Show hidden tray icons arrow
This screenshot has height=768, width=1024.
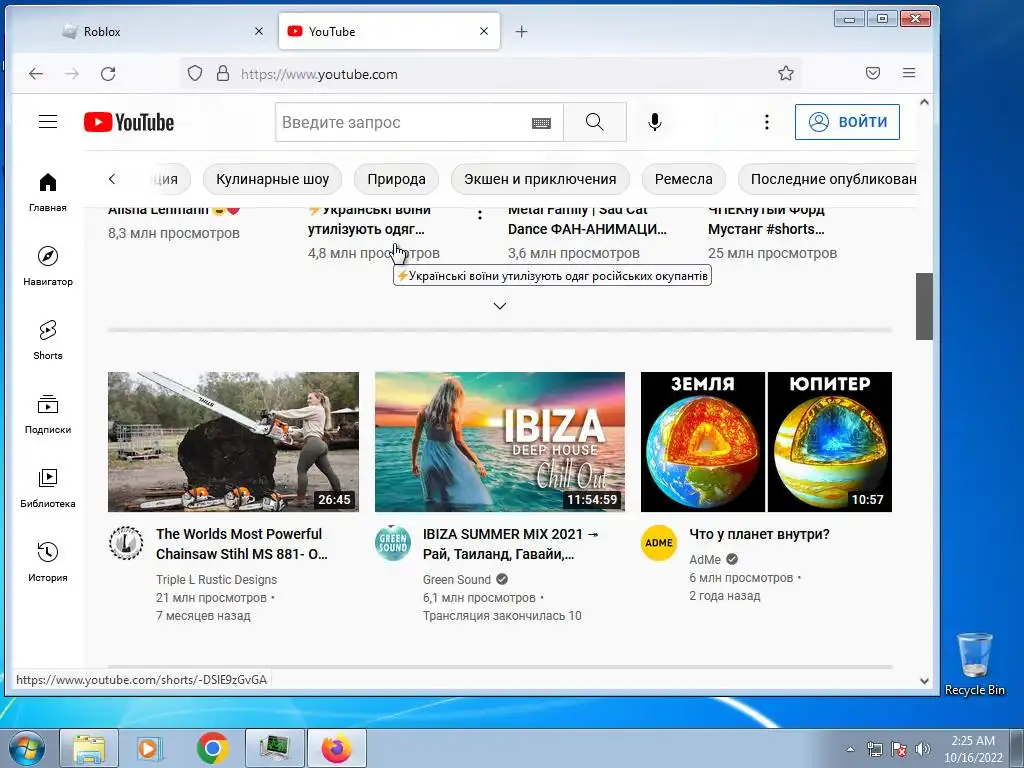tap(850, 749)
